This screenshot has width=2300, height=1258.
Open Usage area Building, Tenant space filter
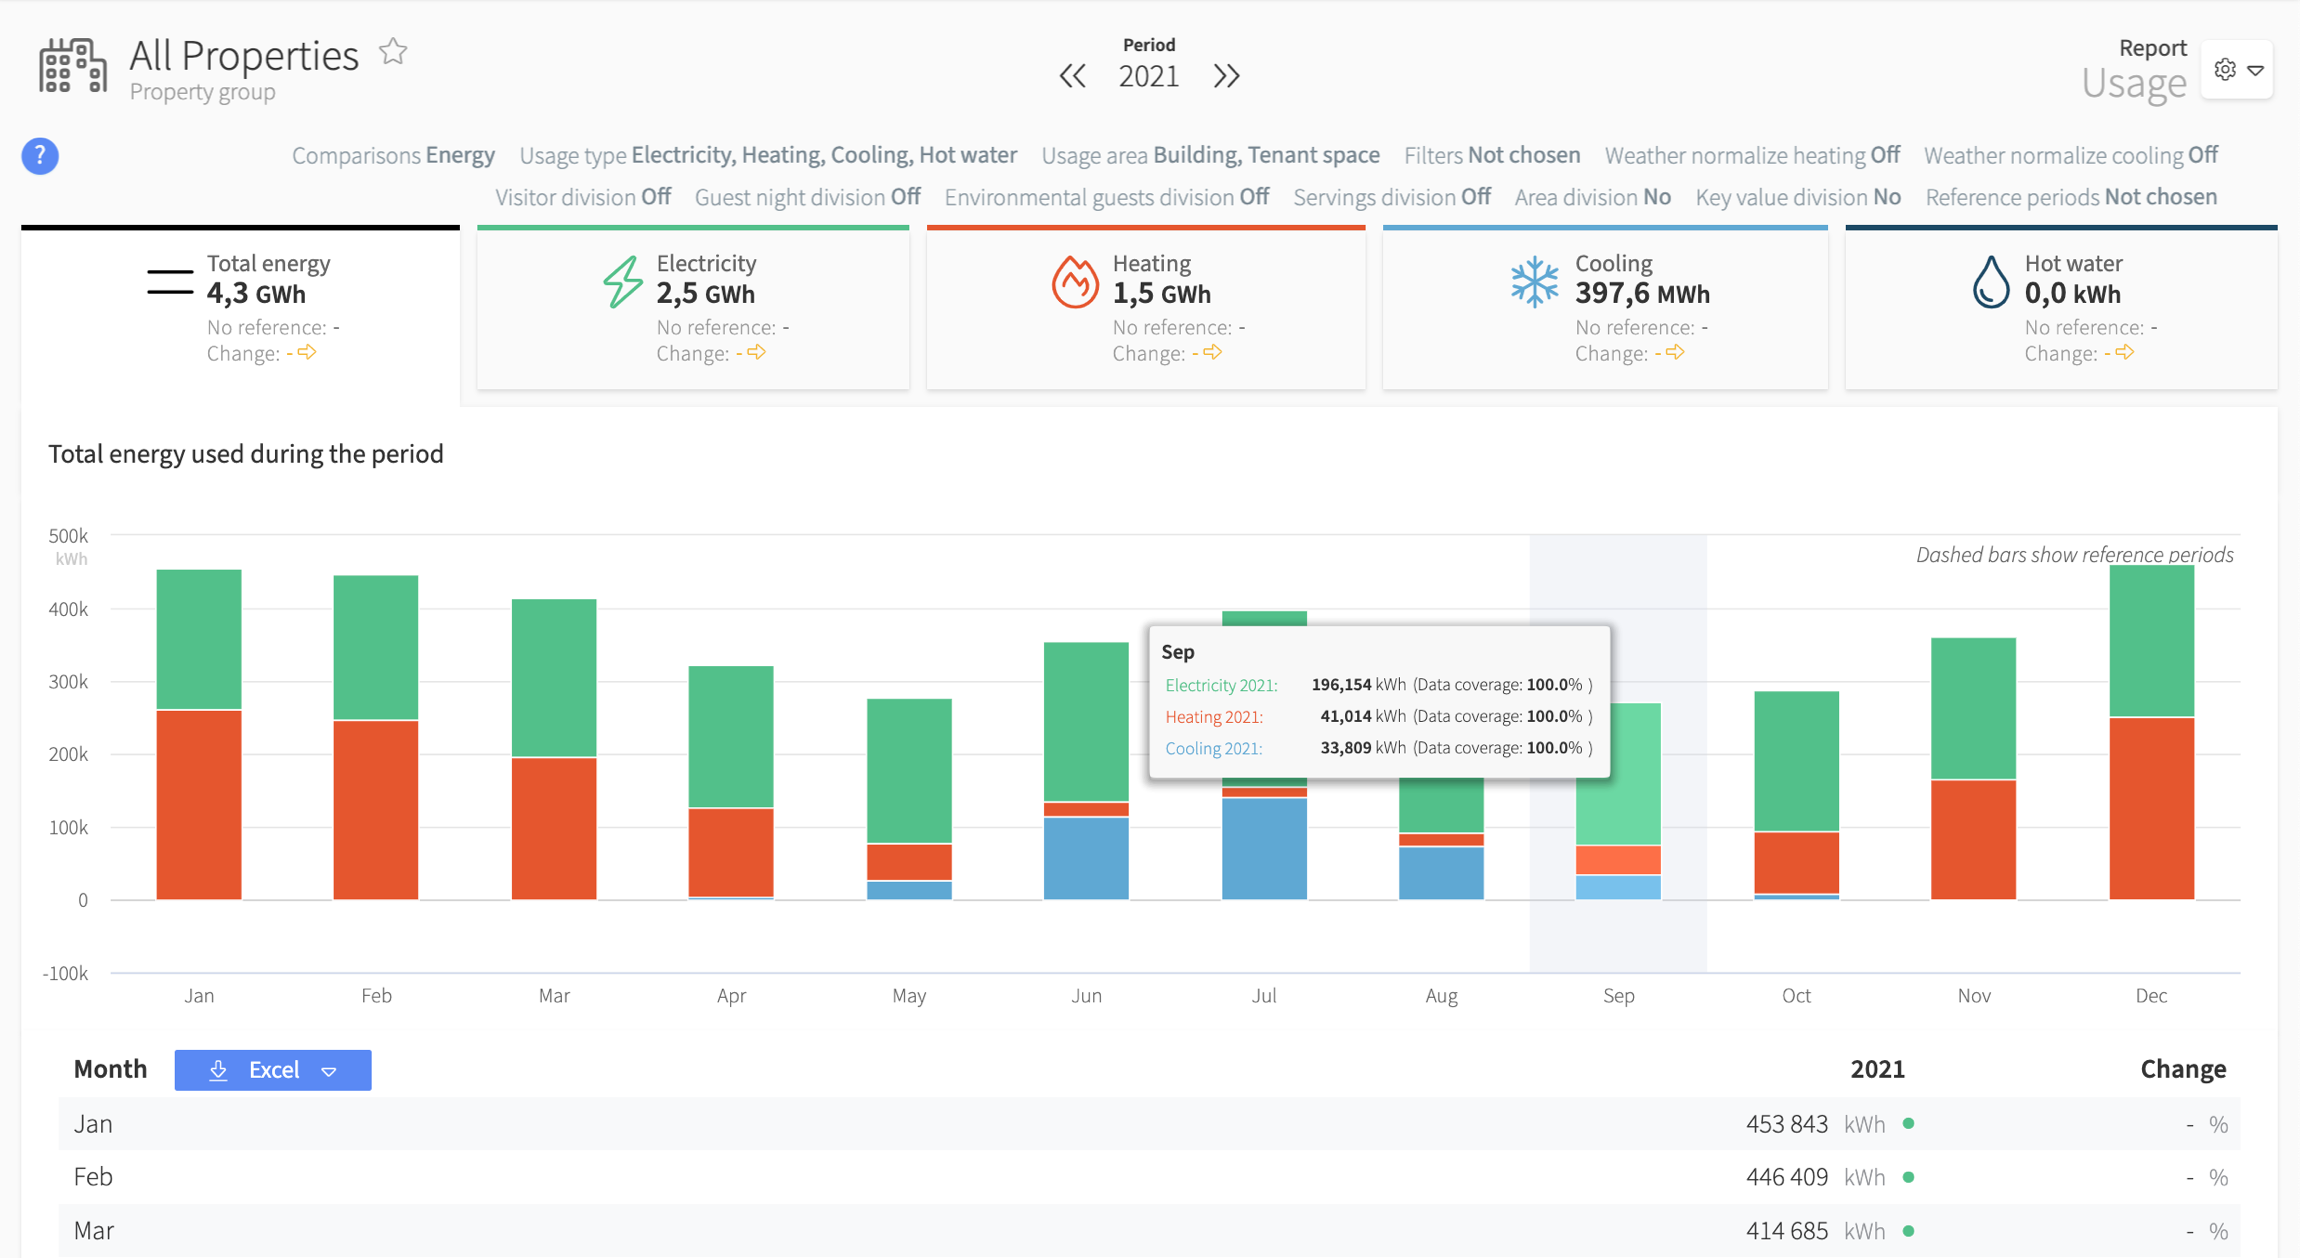tap(1209, 156)
